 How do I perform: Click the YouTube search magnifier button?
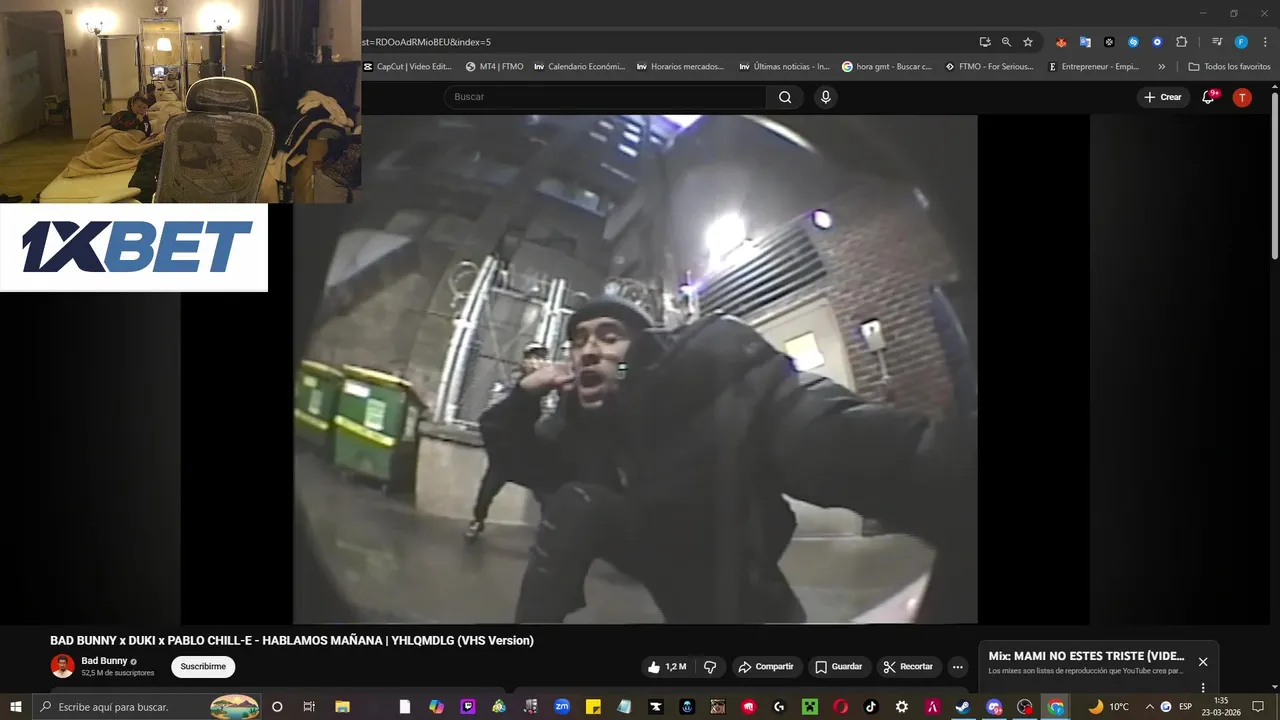point(785,97)
